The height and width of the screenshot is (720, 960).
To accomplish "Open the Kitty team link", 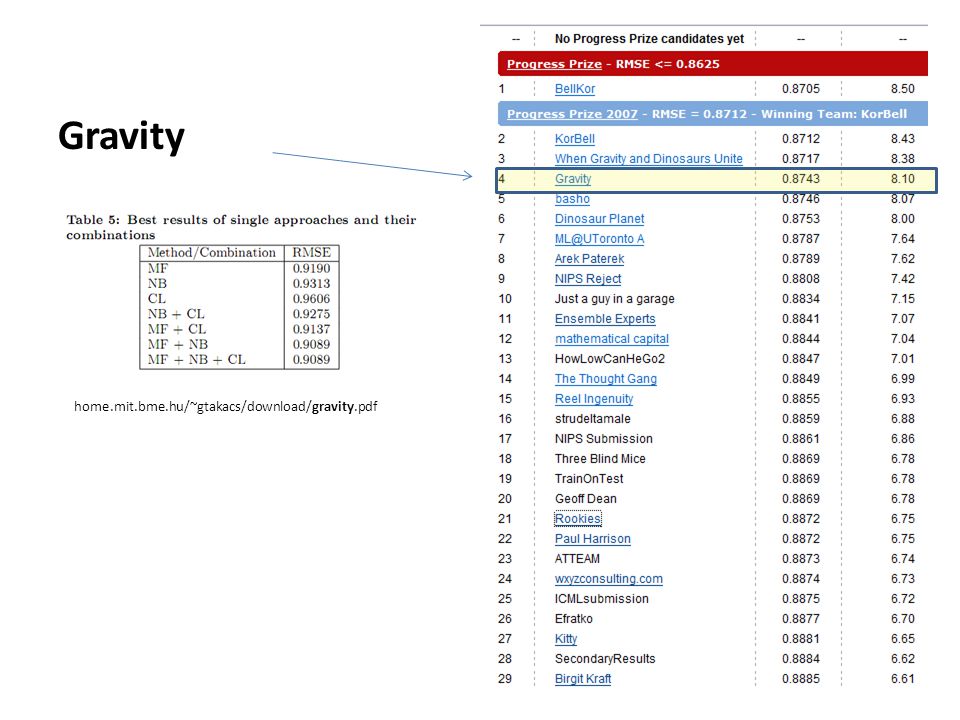I will click(566, 639).
